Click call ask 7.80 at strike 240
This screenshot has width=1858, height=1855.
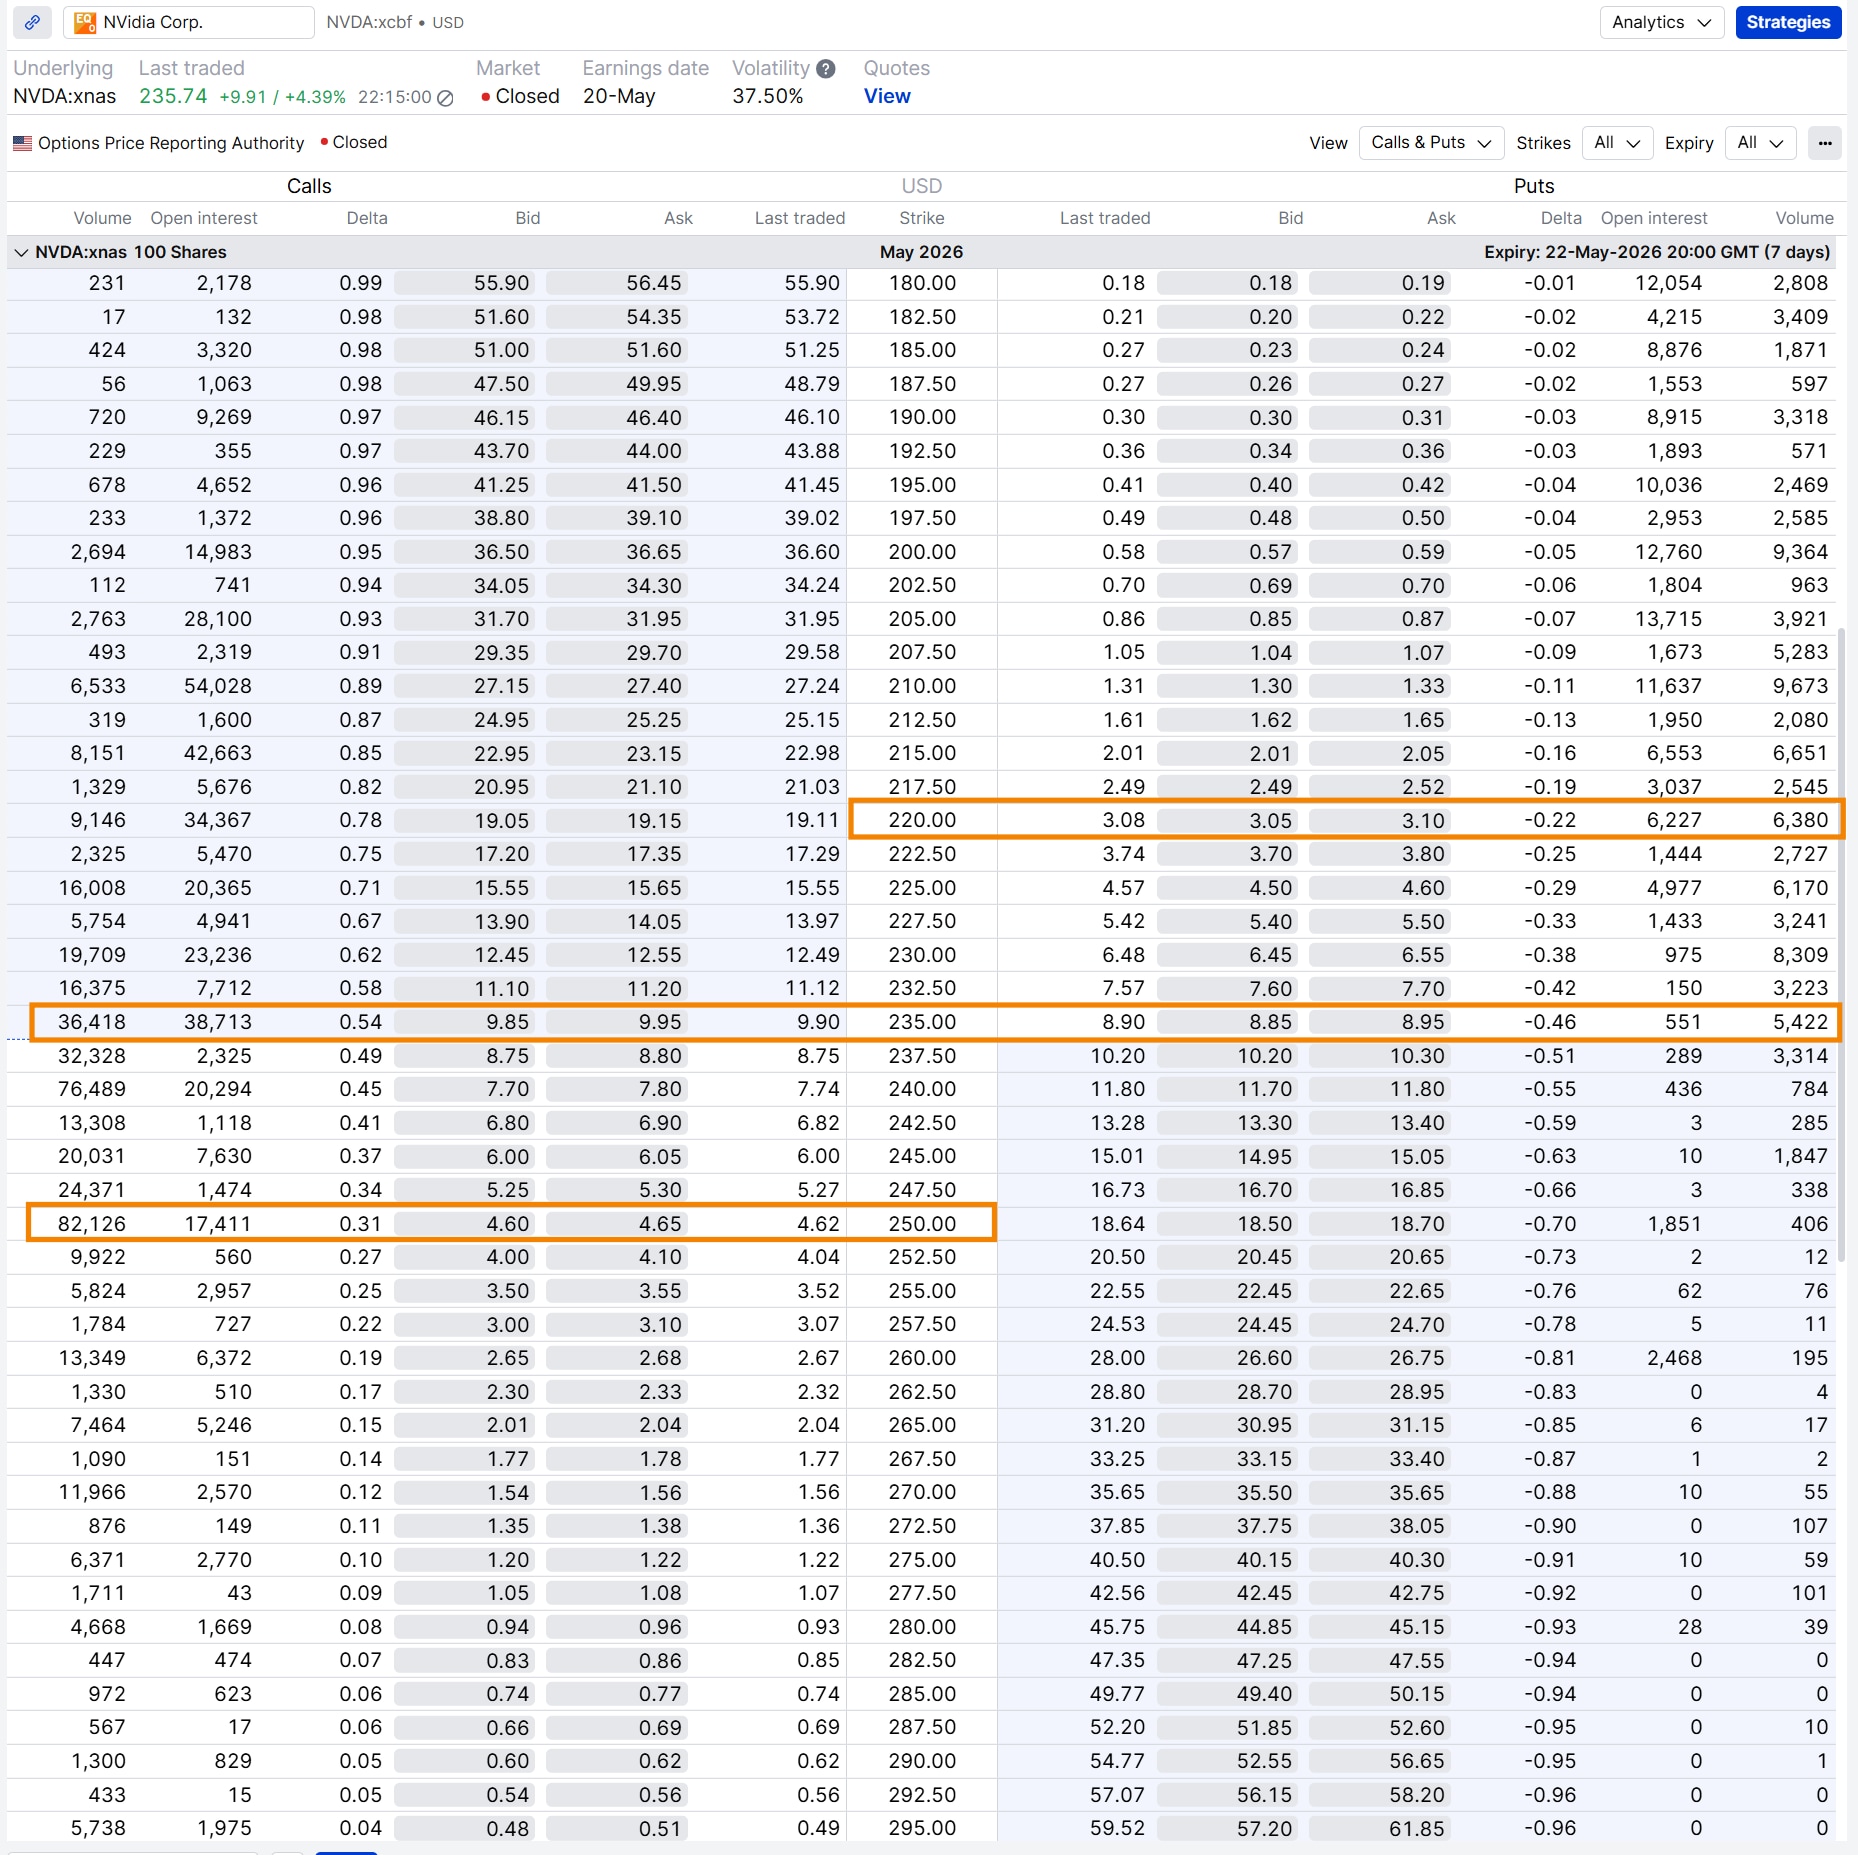(x=616, y=1089)
